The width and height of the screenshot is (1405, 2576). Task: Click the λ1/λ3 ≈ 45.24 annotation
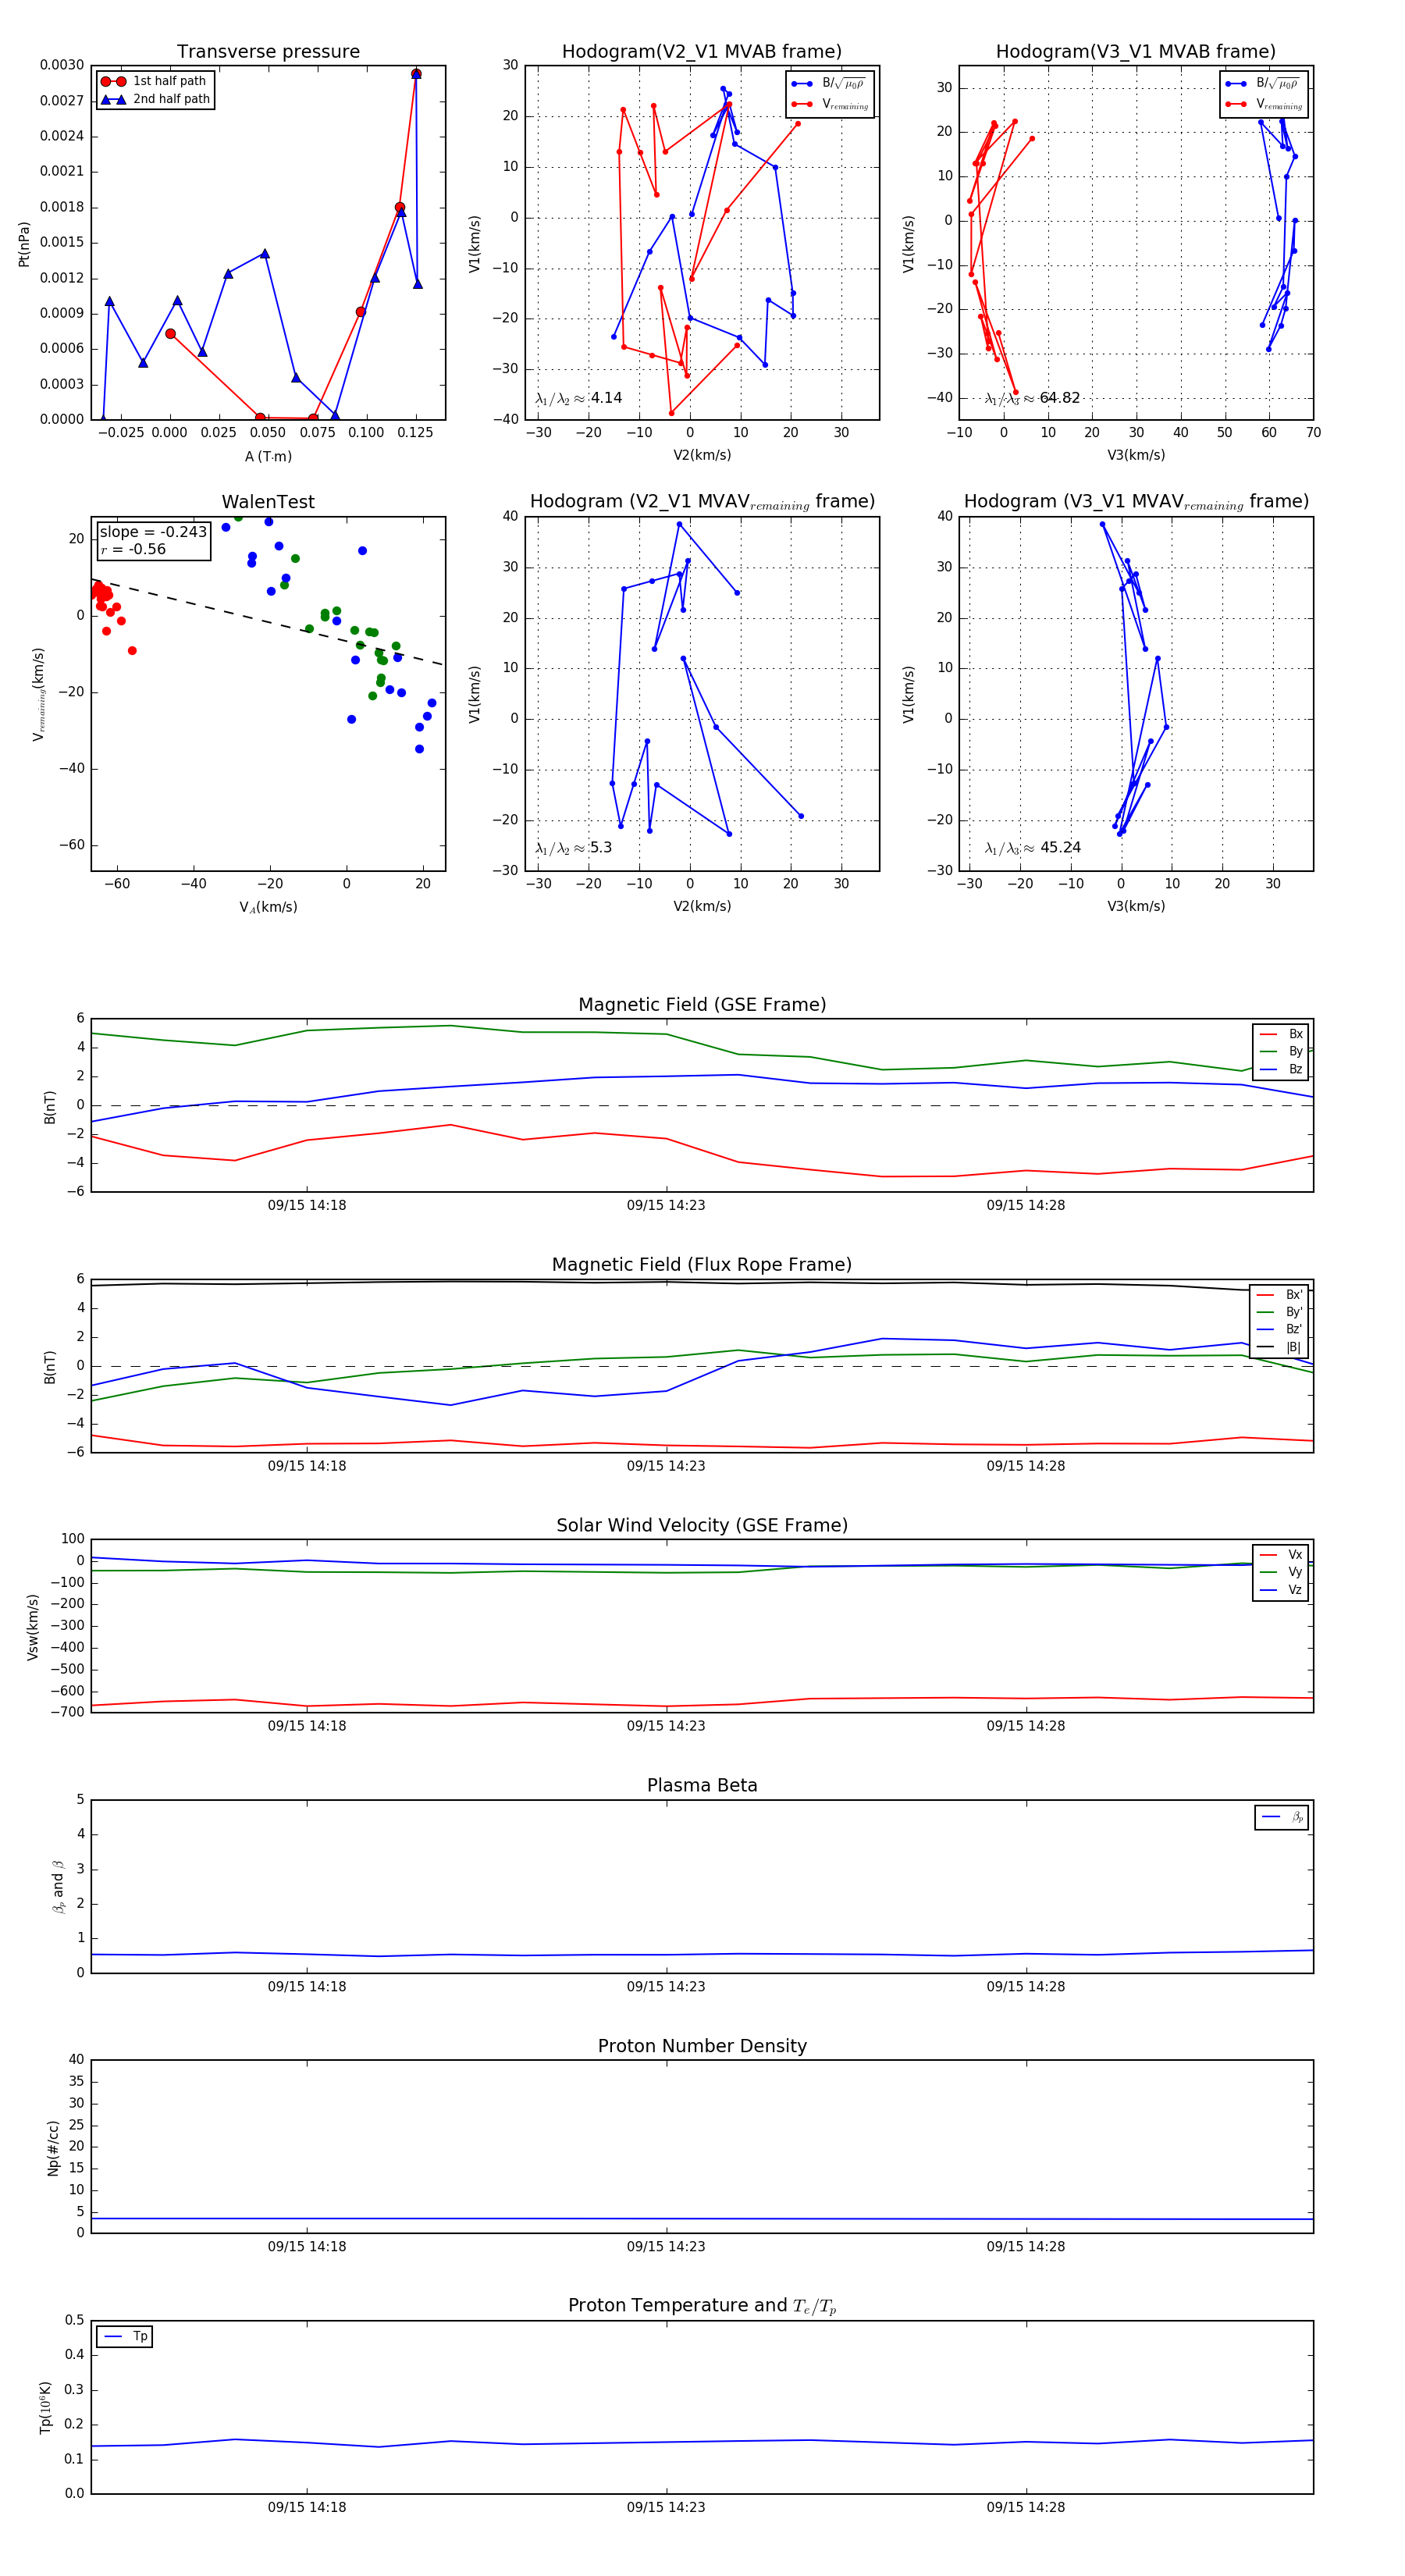(x=1032, y=848)
